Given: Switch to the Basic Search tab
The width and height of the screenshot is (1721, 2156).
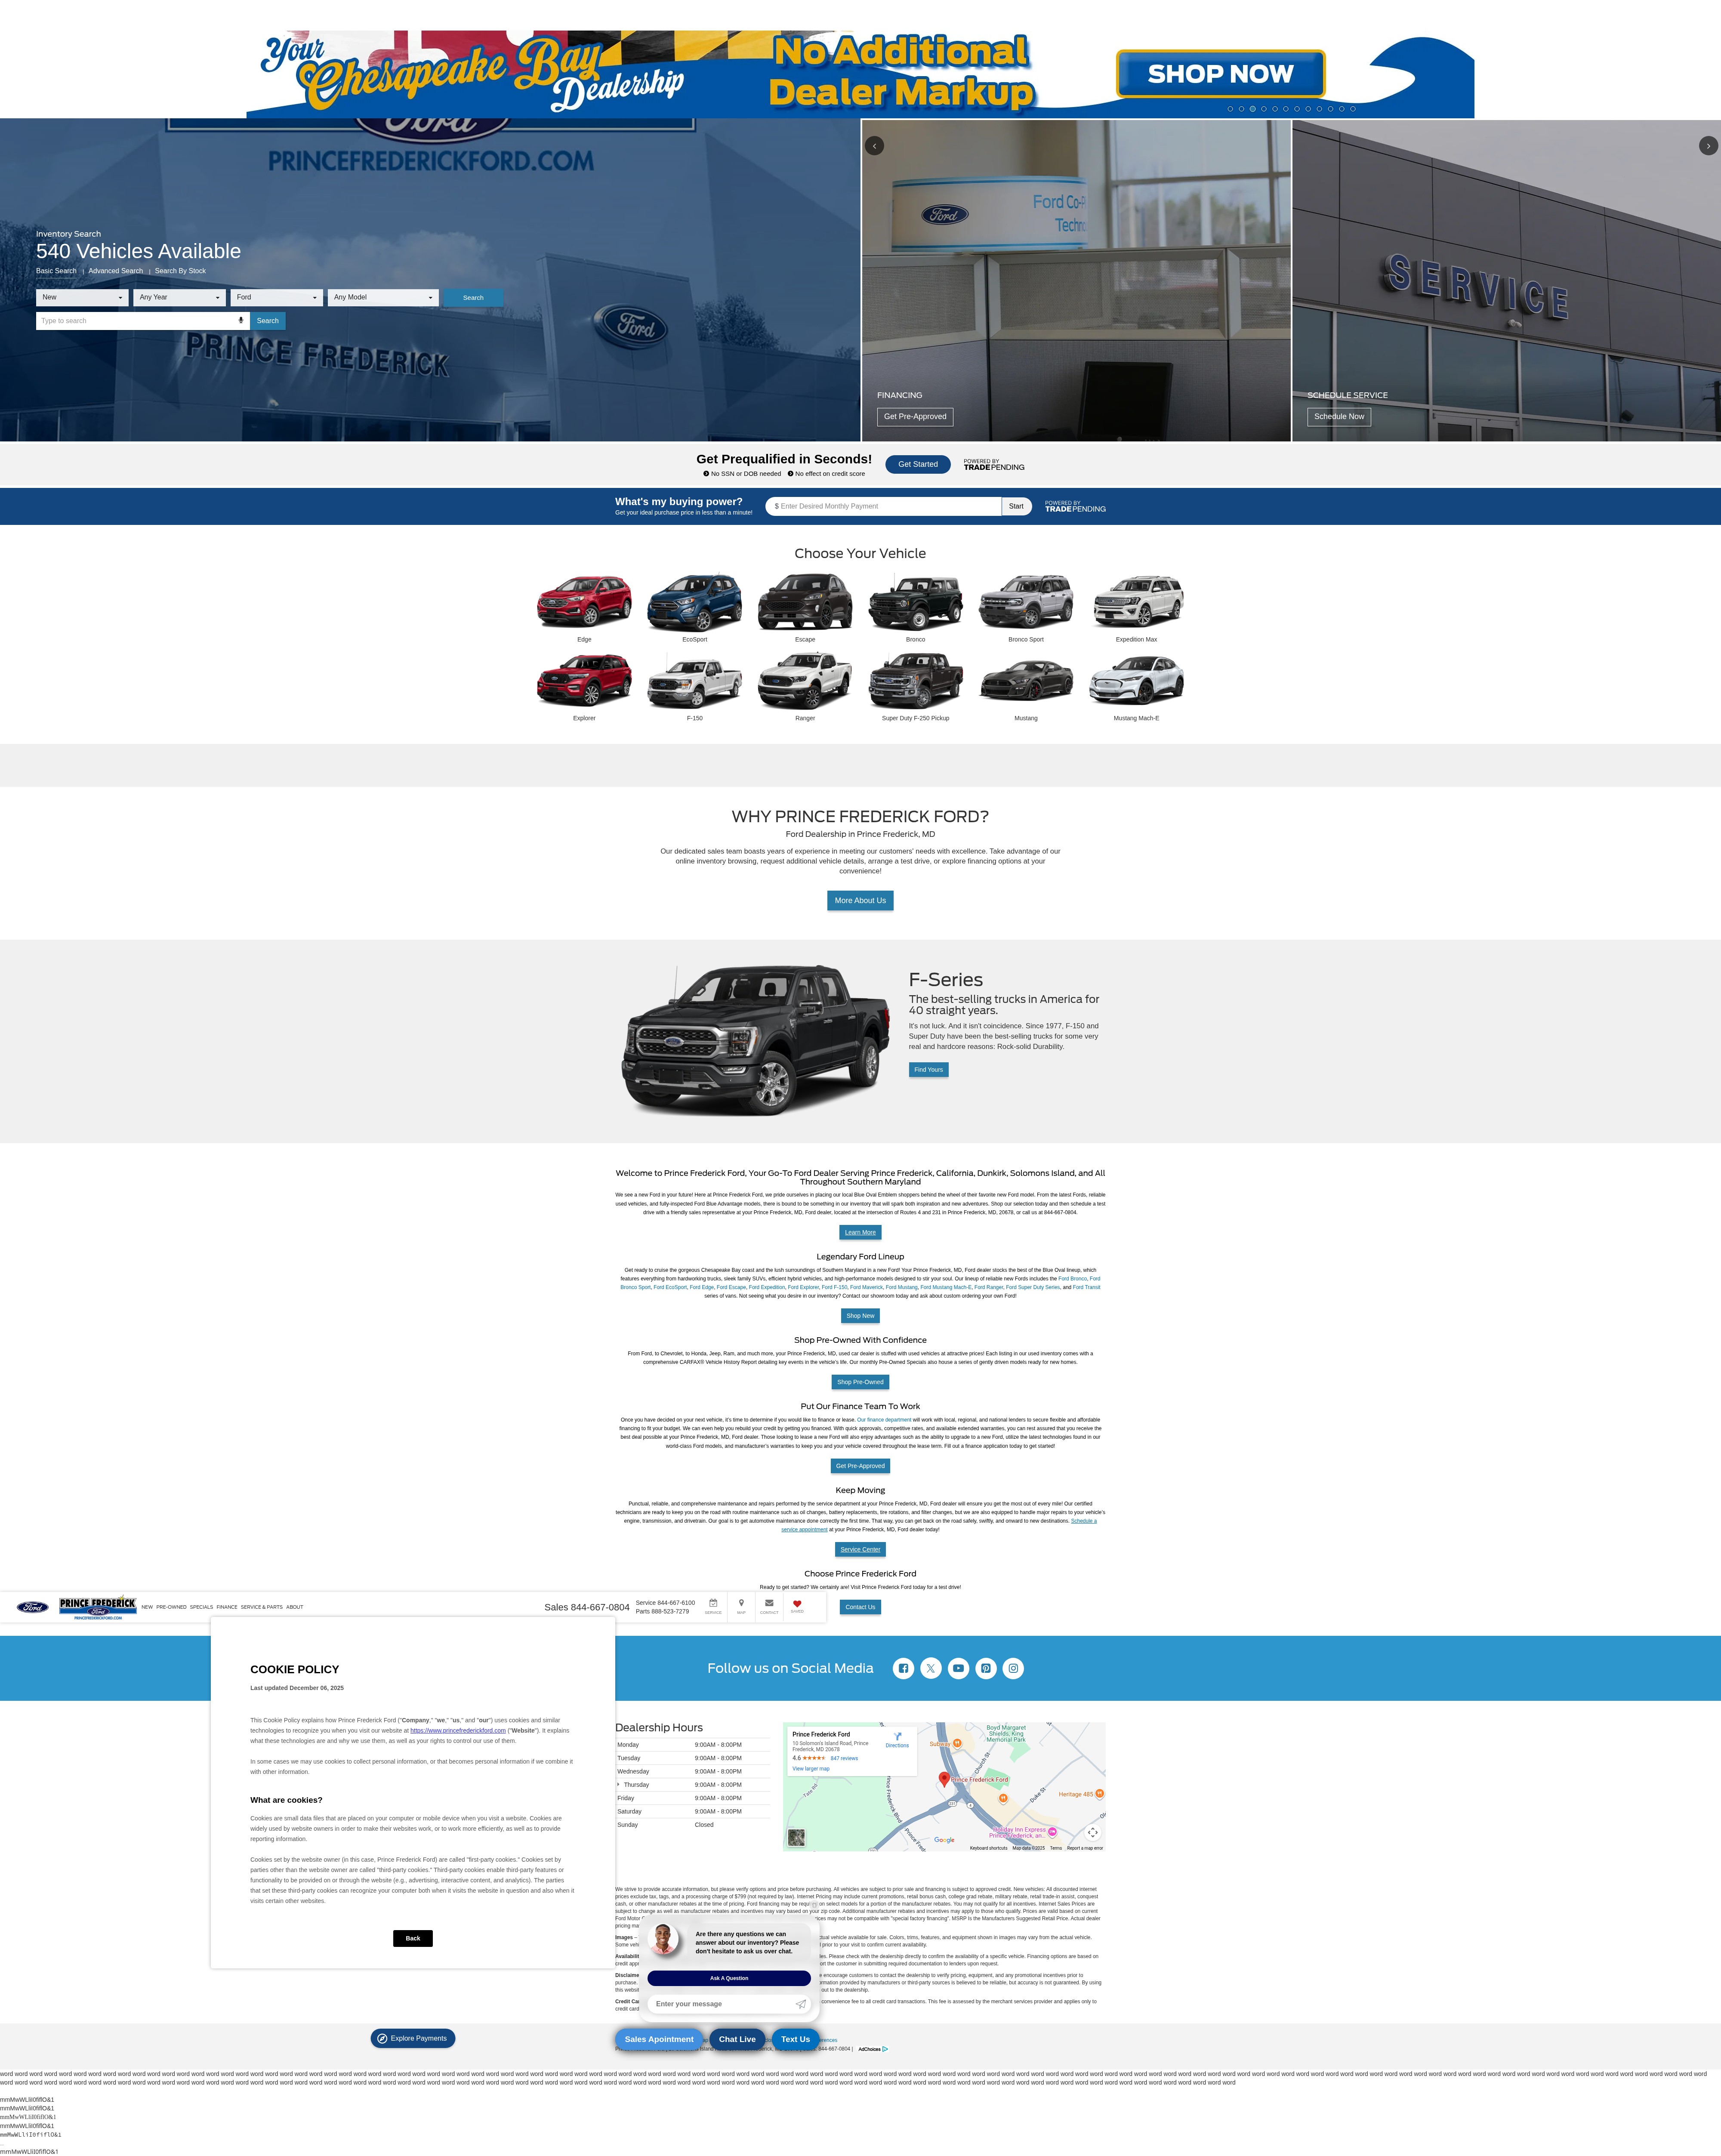Looking at the screenshot, I should pos(56,271).
